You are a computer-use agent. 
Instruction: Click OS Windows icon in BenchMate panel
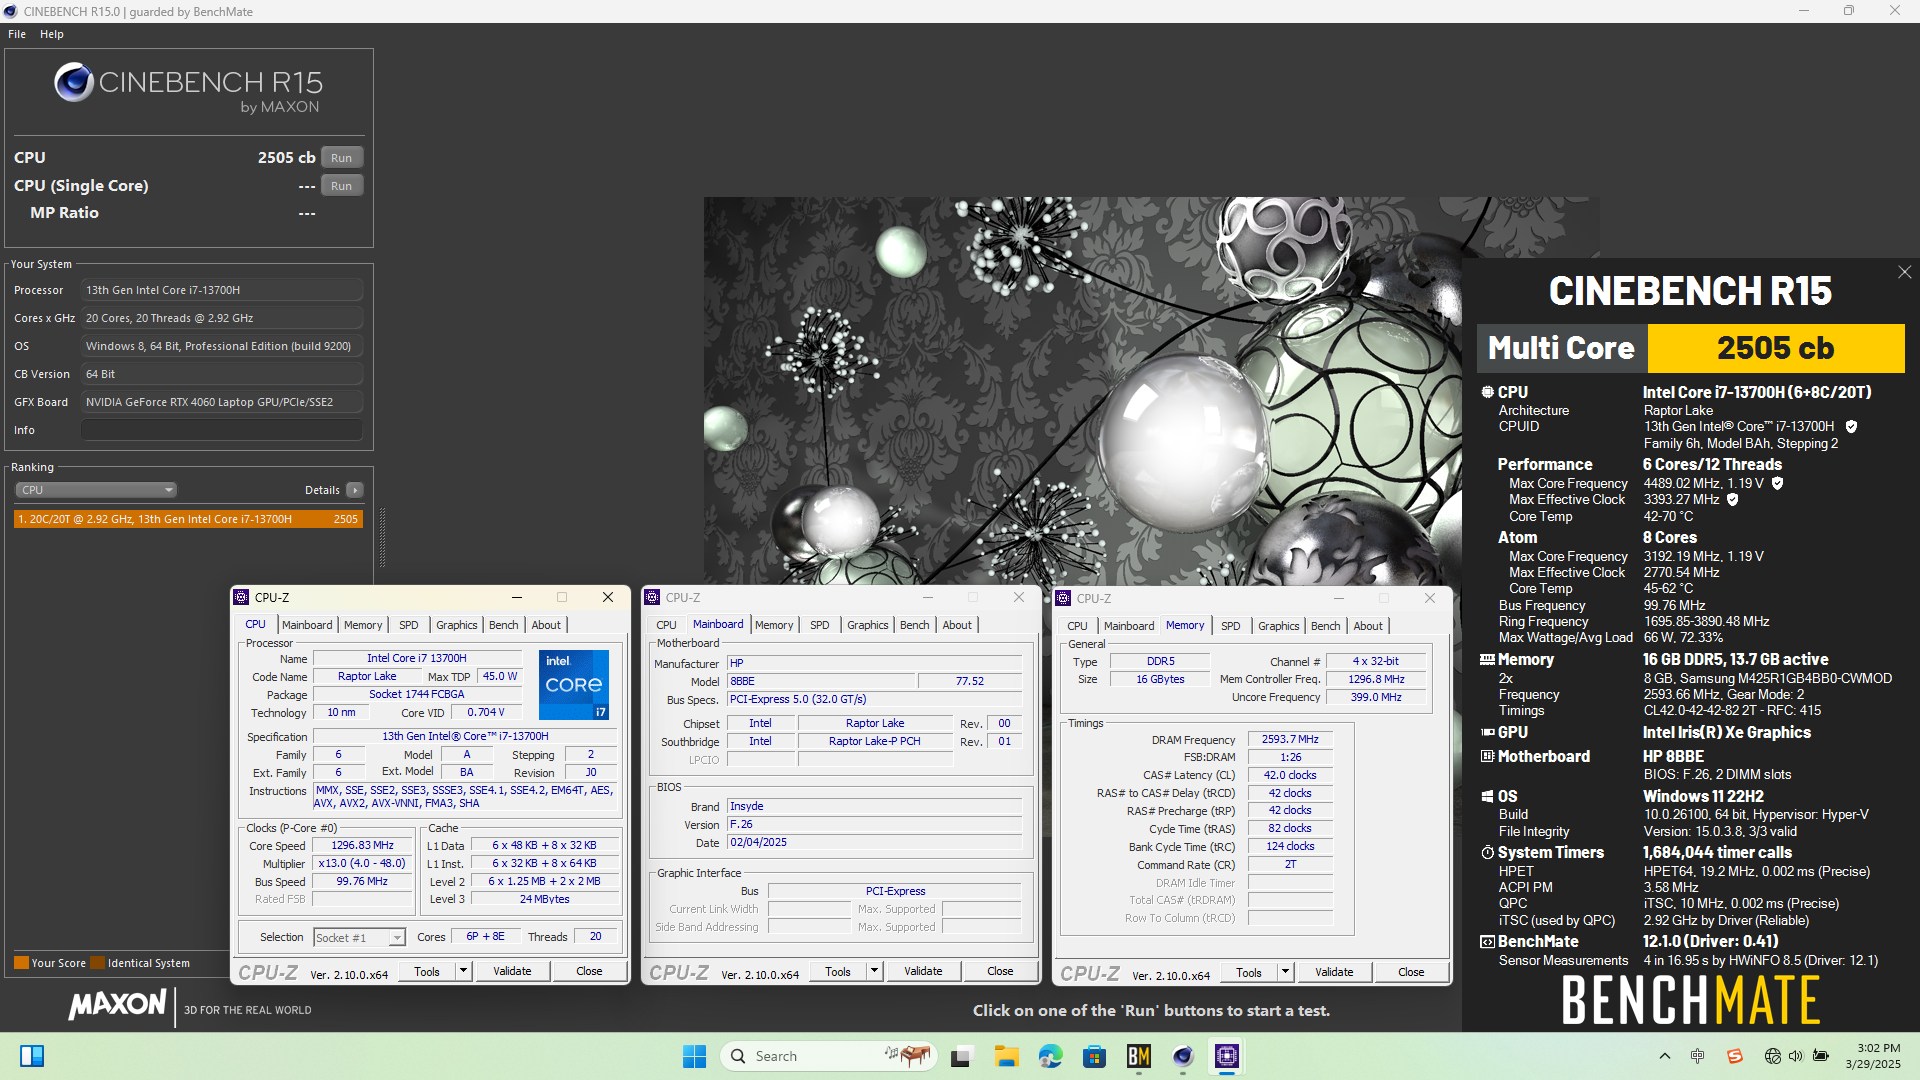point(1487,797)
